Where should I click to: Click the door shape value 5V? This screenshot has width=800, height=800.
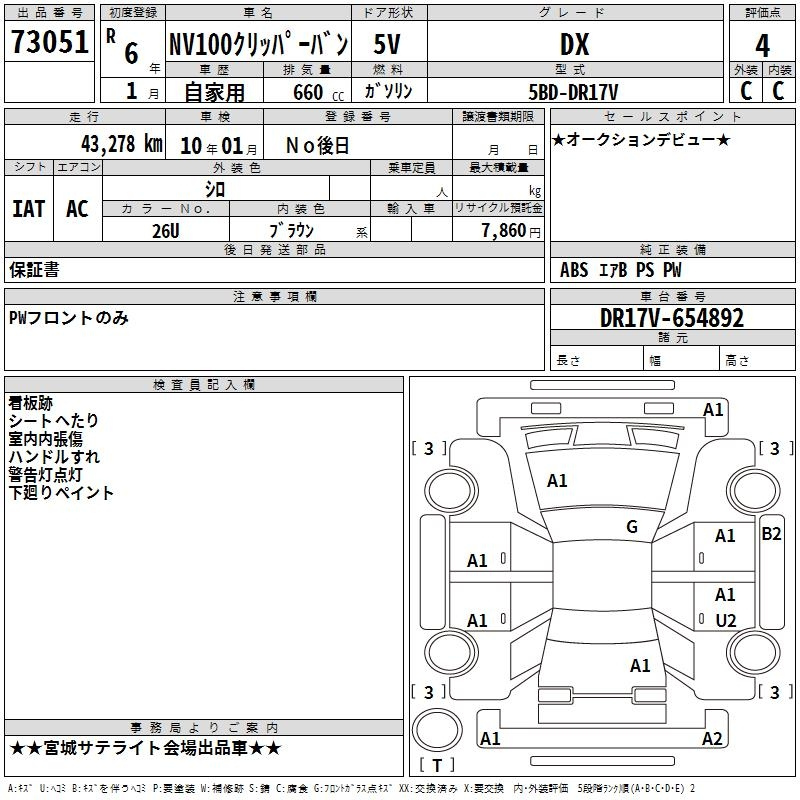[387, 44]
